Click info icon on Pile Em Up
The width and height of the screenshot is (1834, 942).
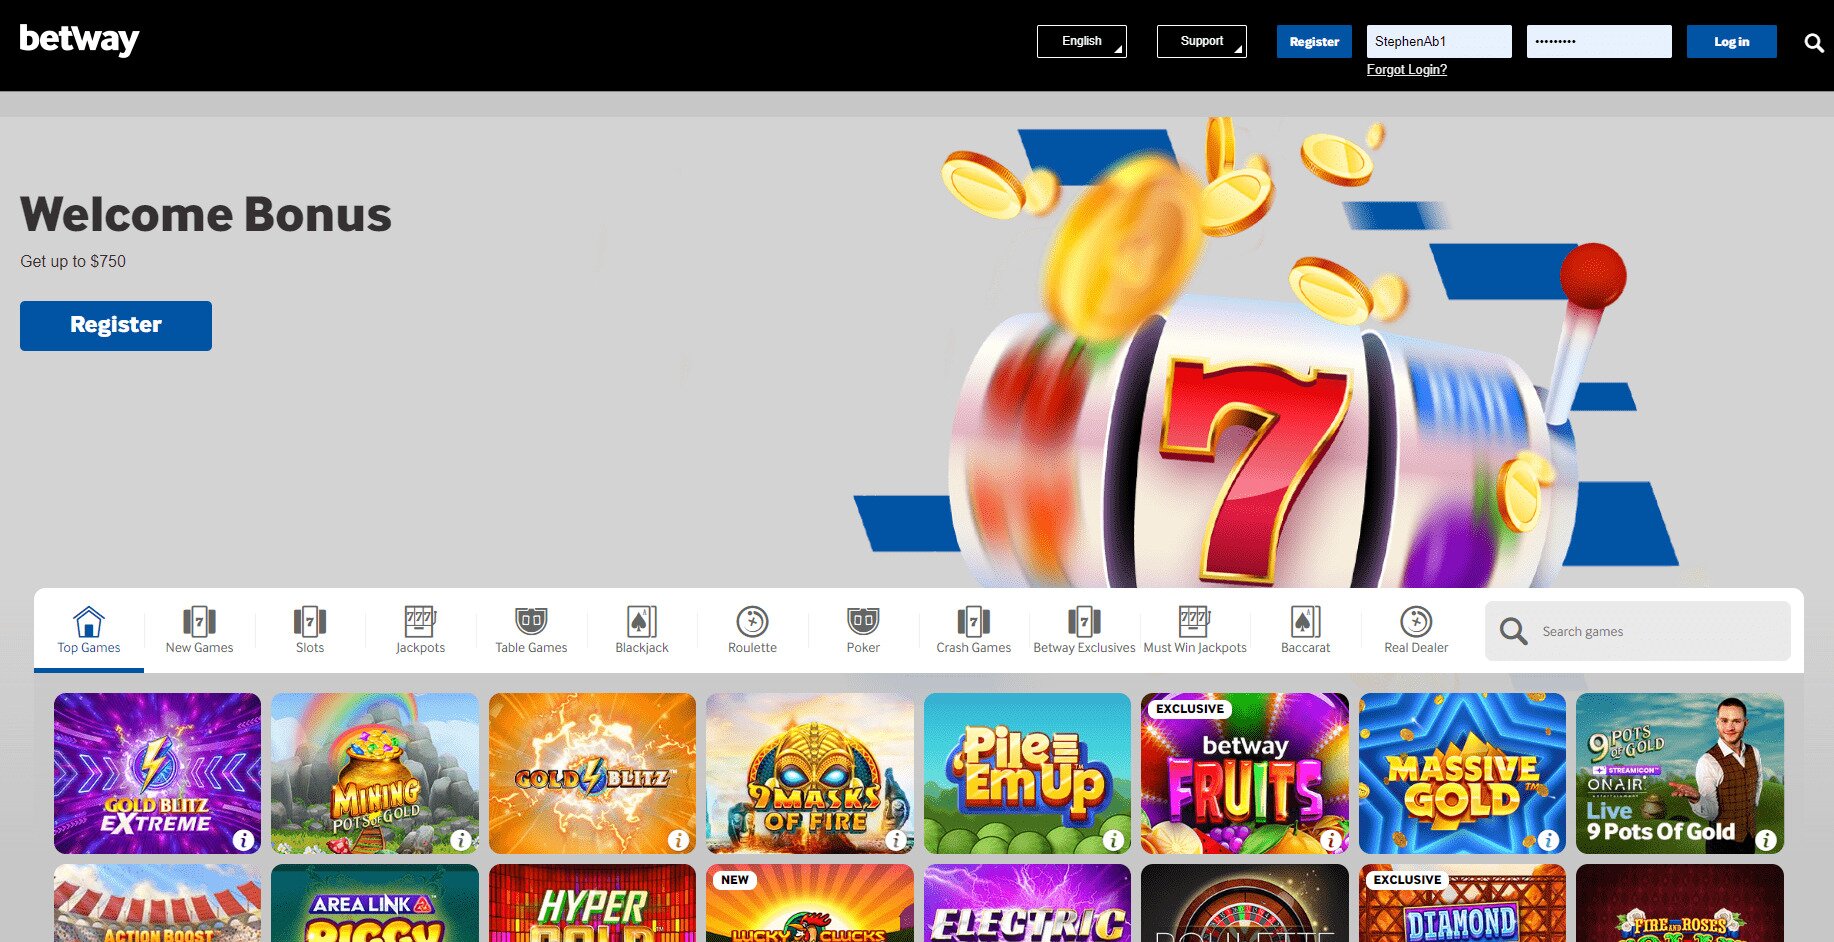[1113, 840]
